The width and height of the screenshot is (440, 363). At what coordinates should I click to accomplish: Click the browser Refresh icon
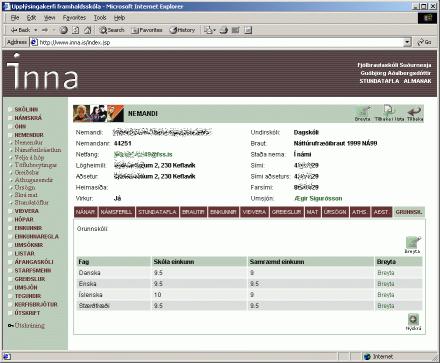(x=76, y=30)
